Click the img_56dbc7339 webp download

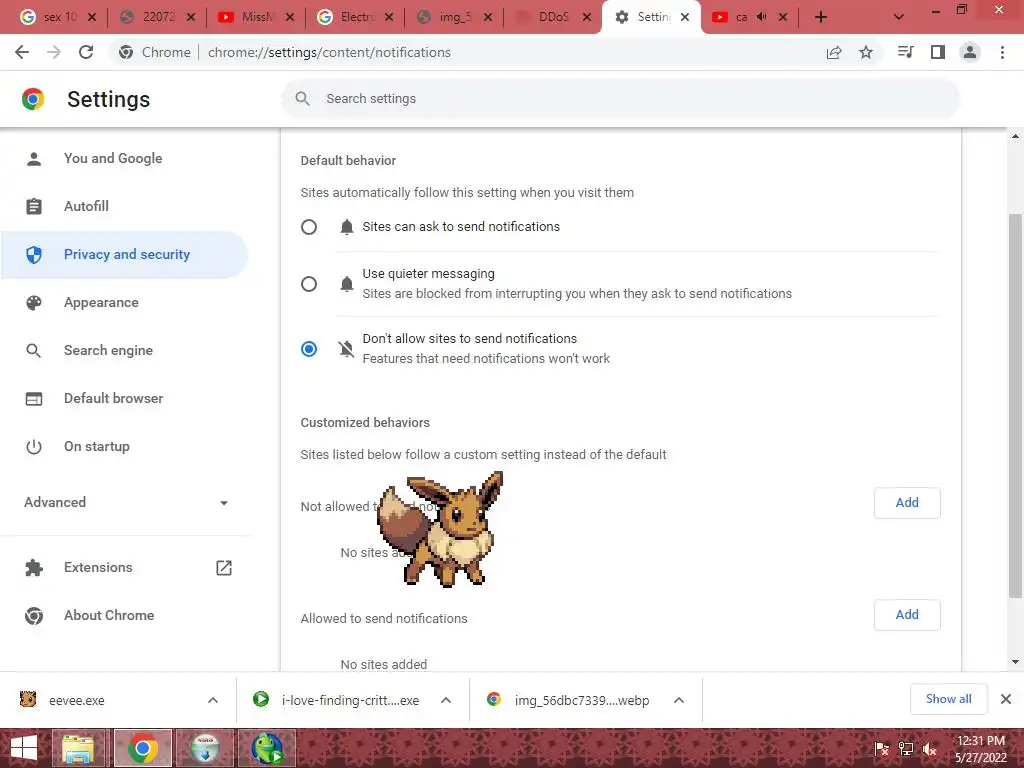pyautogui.click(x=581, y=700)
